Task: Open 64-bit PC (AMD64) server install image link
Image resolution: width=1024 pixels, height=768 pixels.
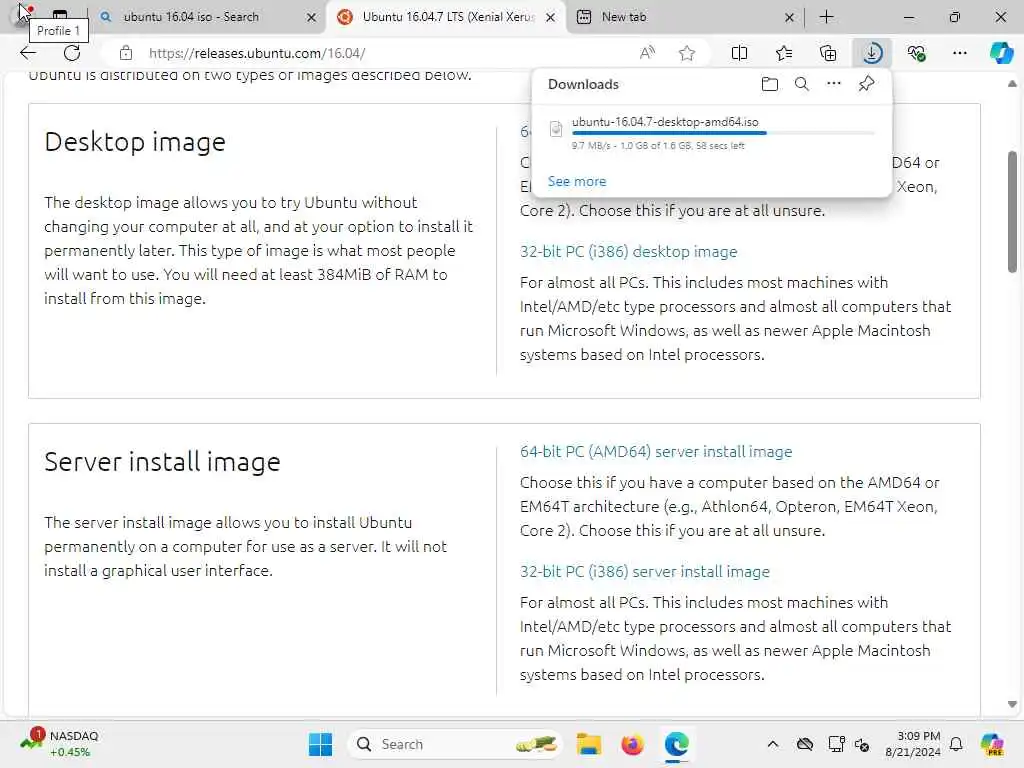Action: tap(656, 451)
